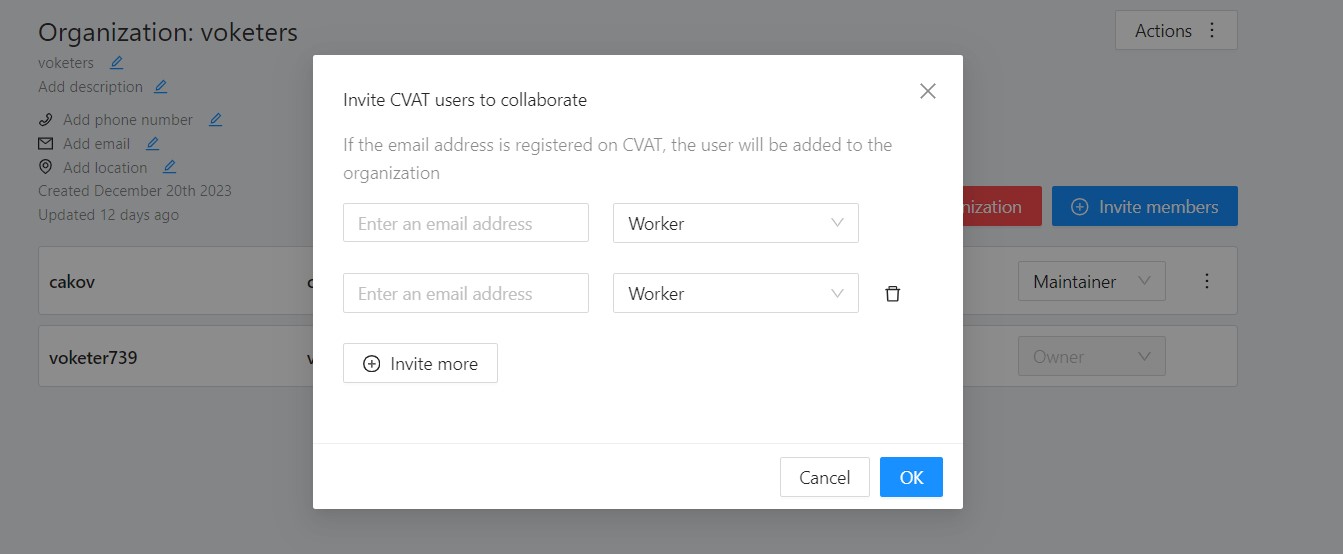Focus first email address input field

465,223
